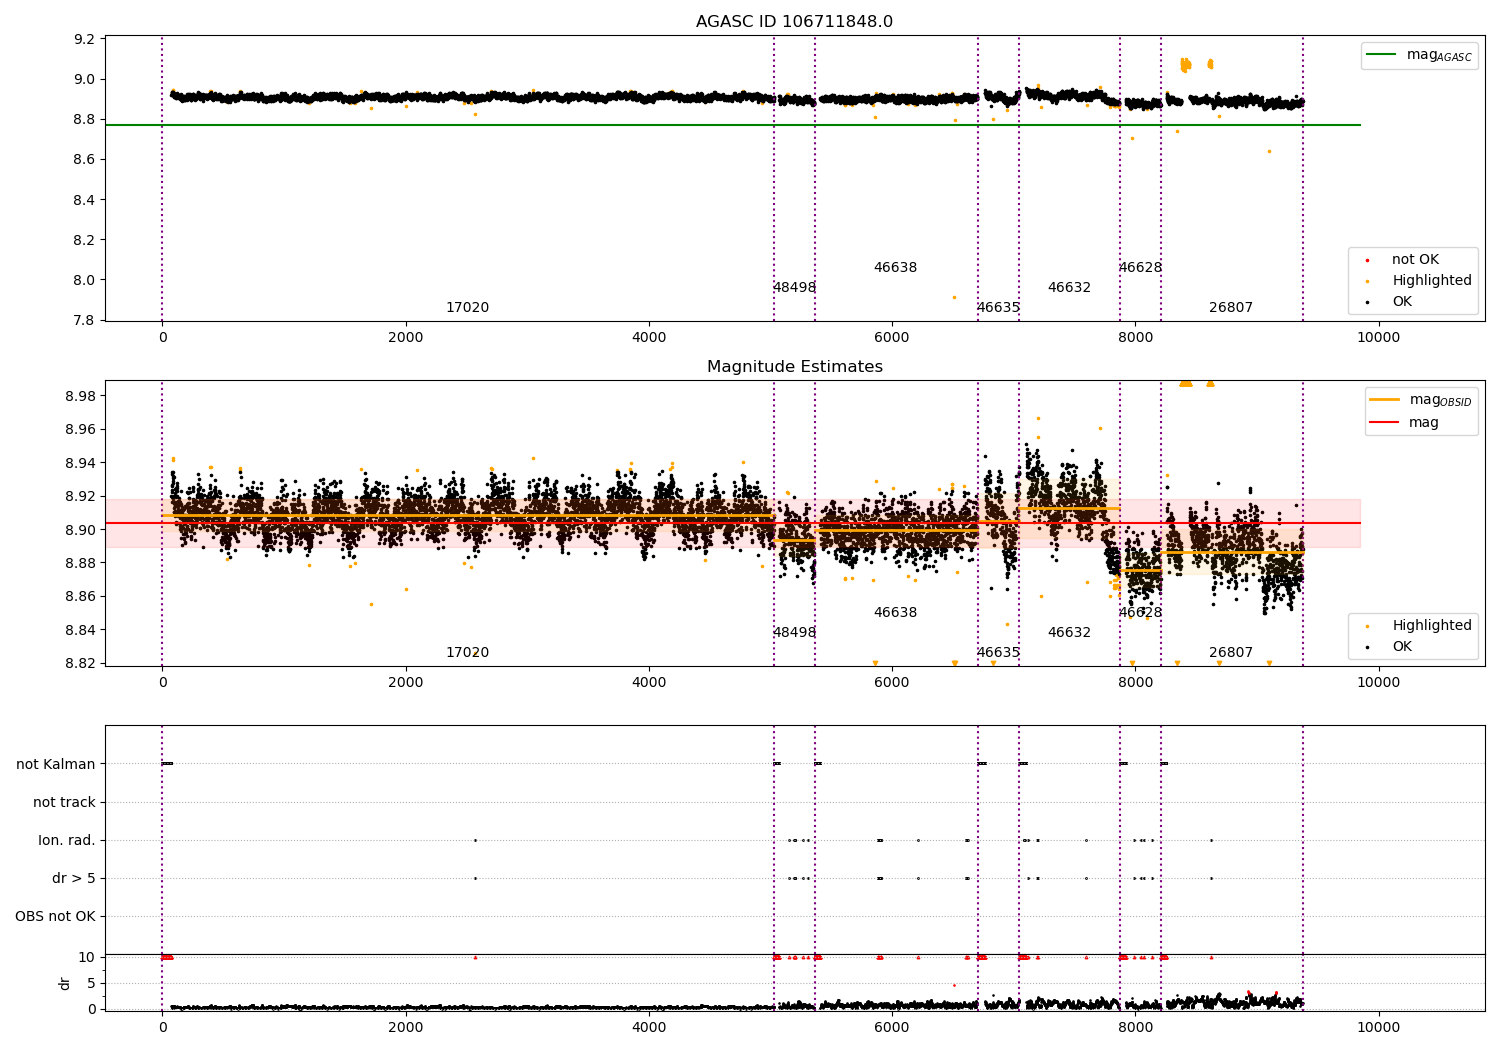Click the title 'AGASC ID 106711848.0'
Image resolution: width=1500 pixels, height=1050 pixels.
tap(794, 21)
